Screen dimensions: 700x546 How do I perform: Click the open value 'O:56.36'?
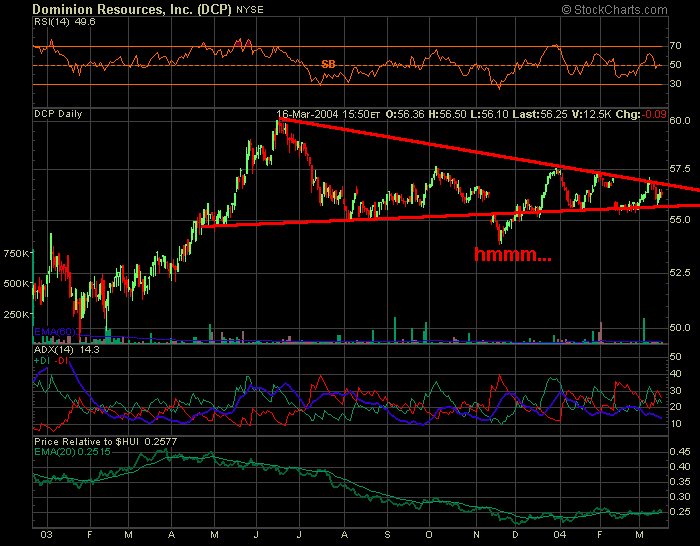[405, 114]
